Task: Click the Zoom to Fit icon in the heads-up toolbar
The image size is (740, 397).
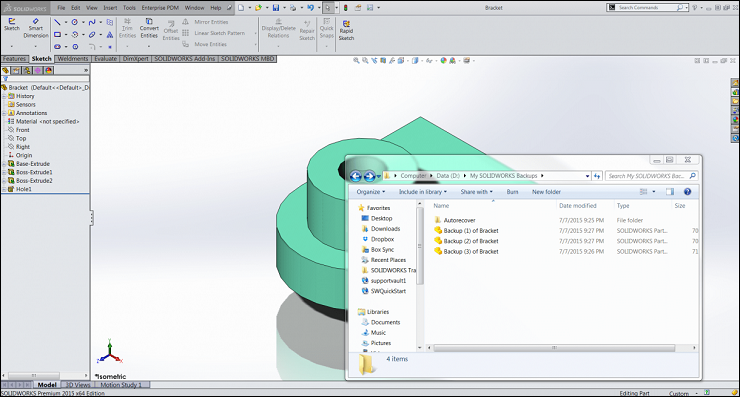Action: [x=356, y=60]
